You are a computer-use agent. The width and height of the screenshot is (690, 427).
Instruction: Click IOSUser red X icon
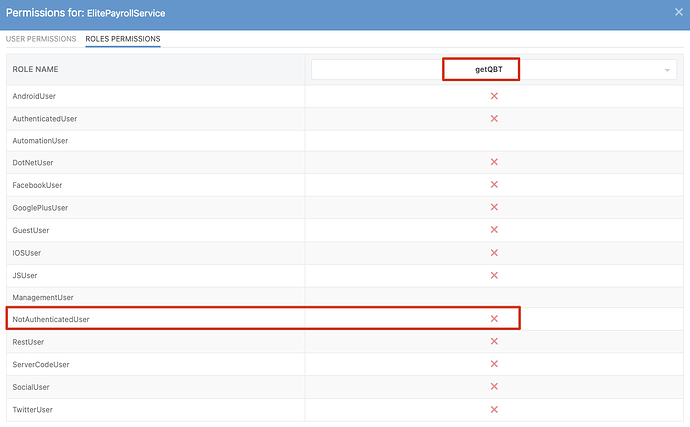pyautogui.click(x=494, y=252)
